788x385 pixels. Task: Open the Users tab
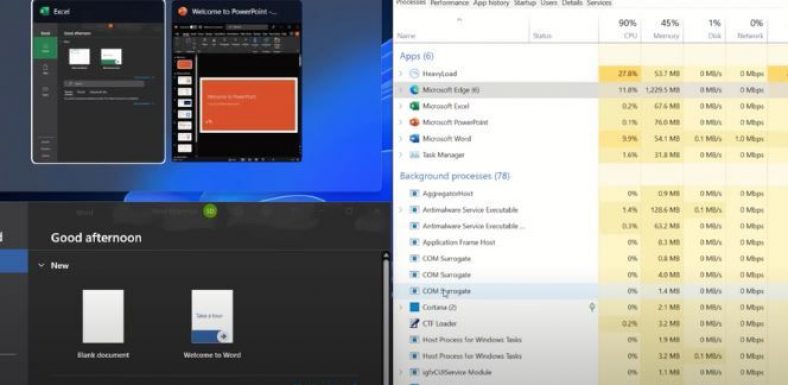549,3
